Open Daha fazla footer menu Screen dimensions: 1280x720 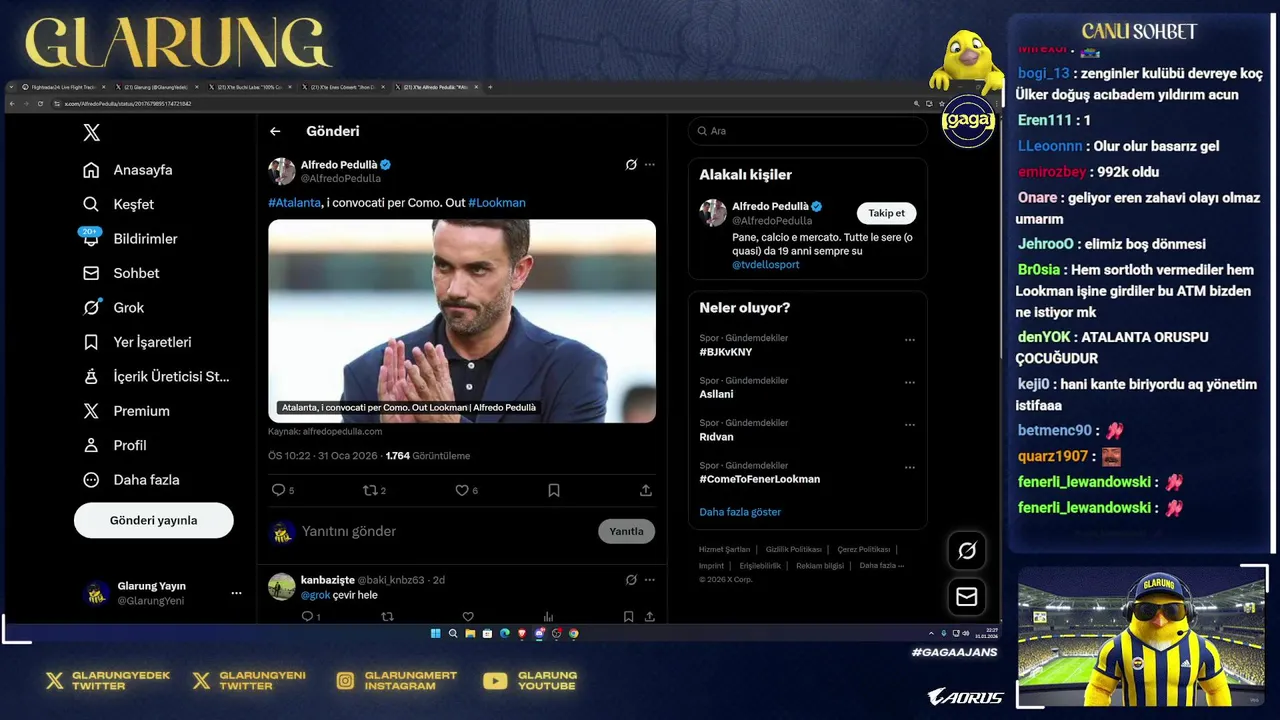click(882, 565)
